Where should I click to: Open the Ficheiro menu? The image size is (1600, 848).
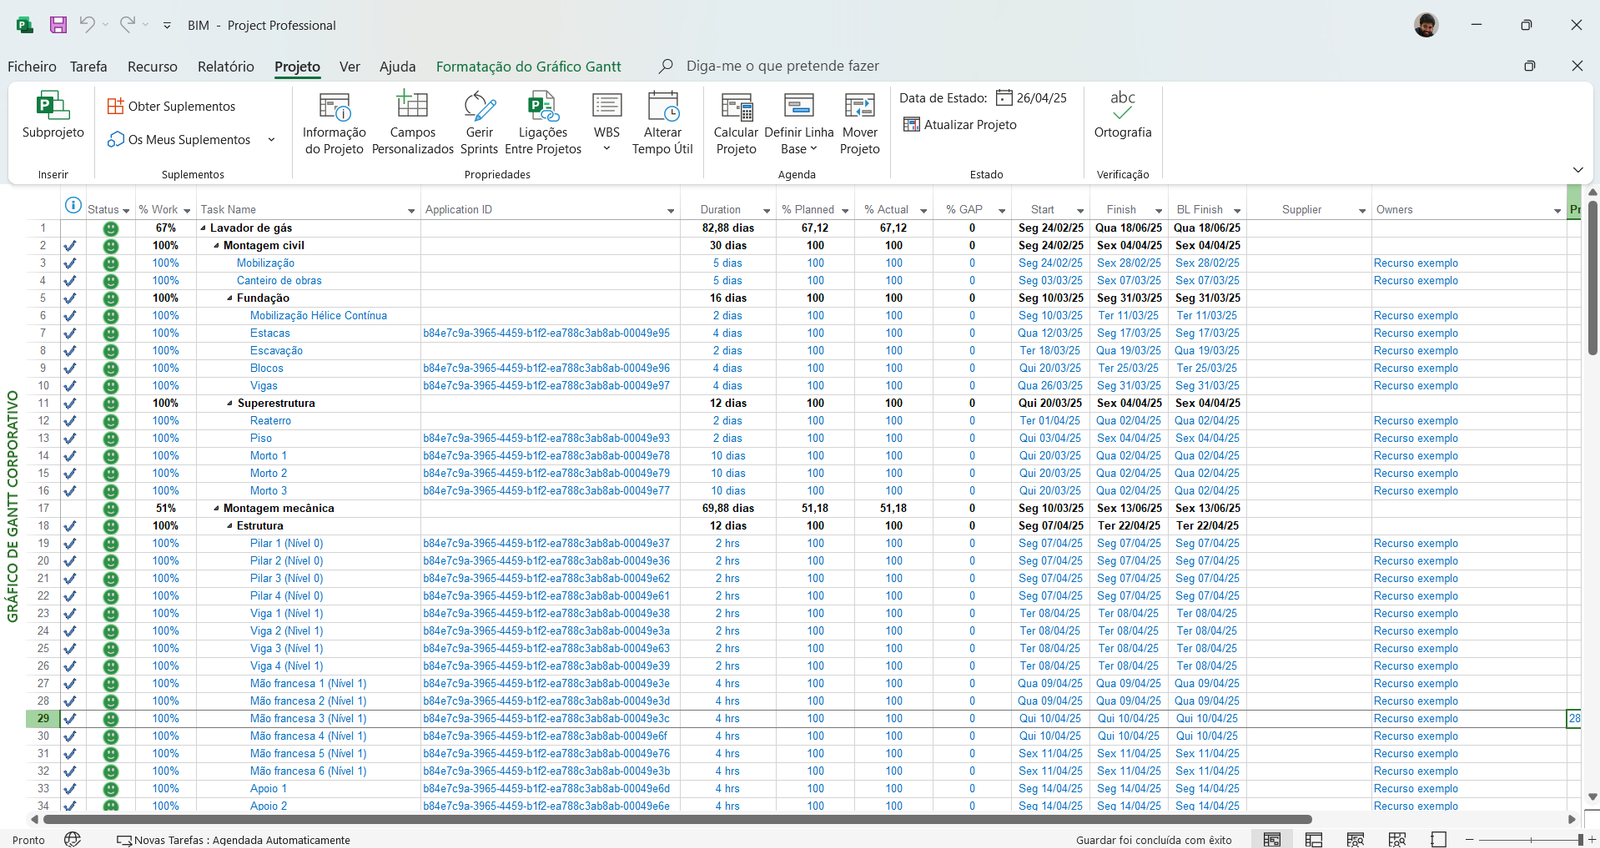(x=32, y=66)
